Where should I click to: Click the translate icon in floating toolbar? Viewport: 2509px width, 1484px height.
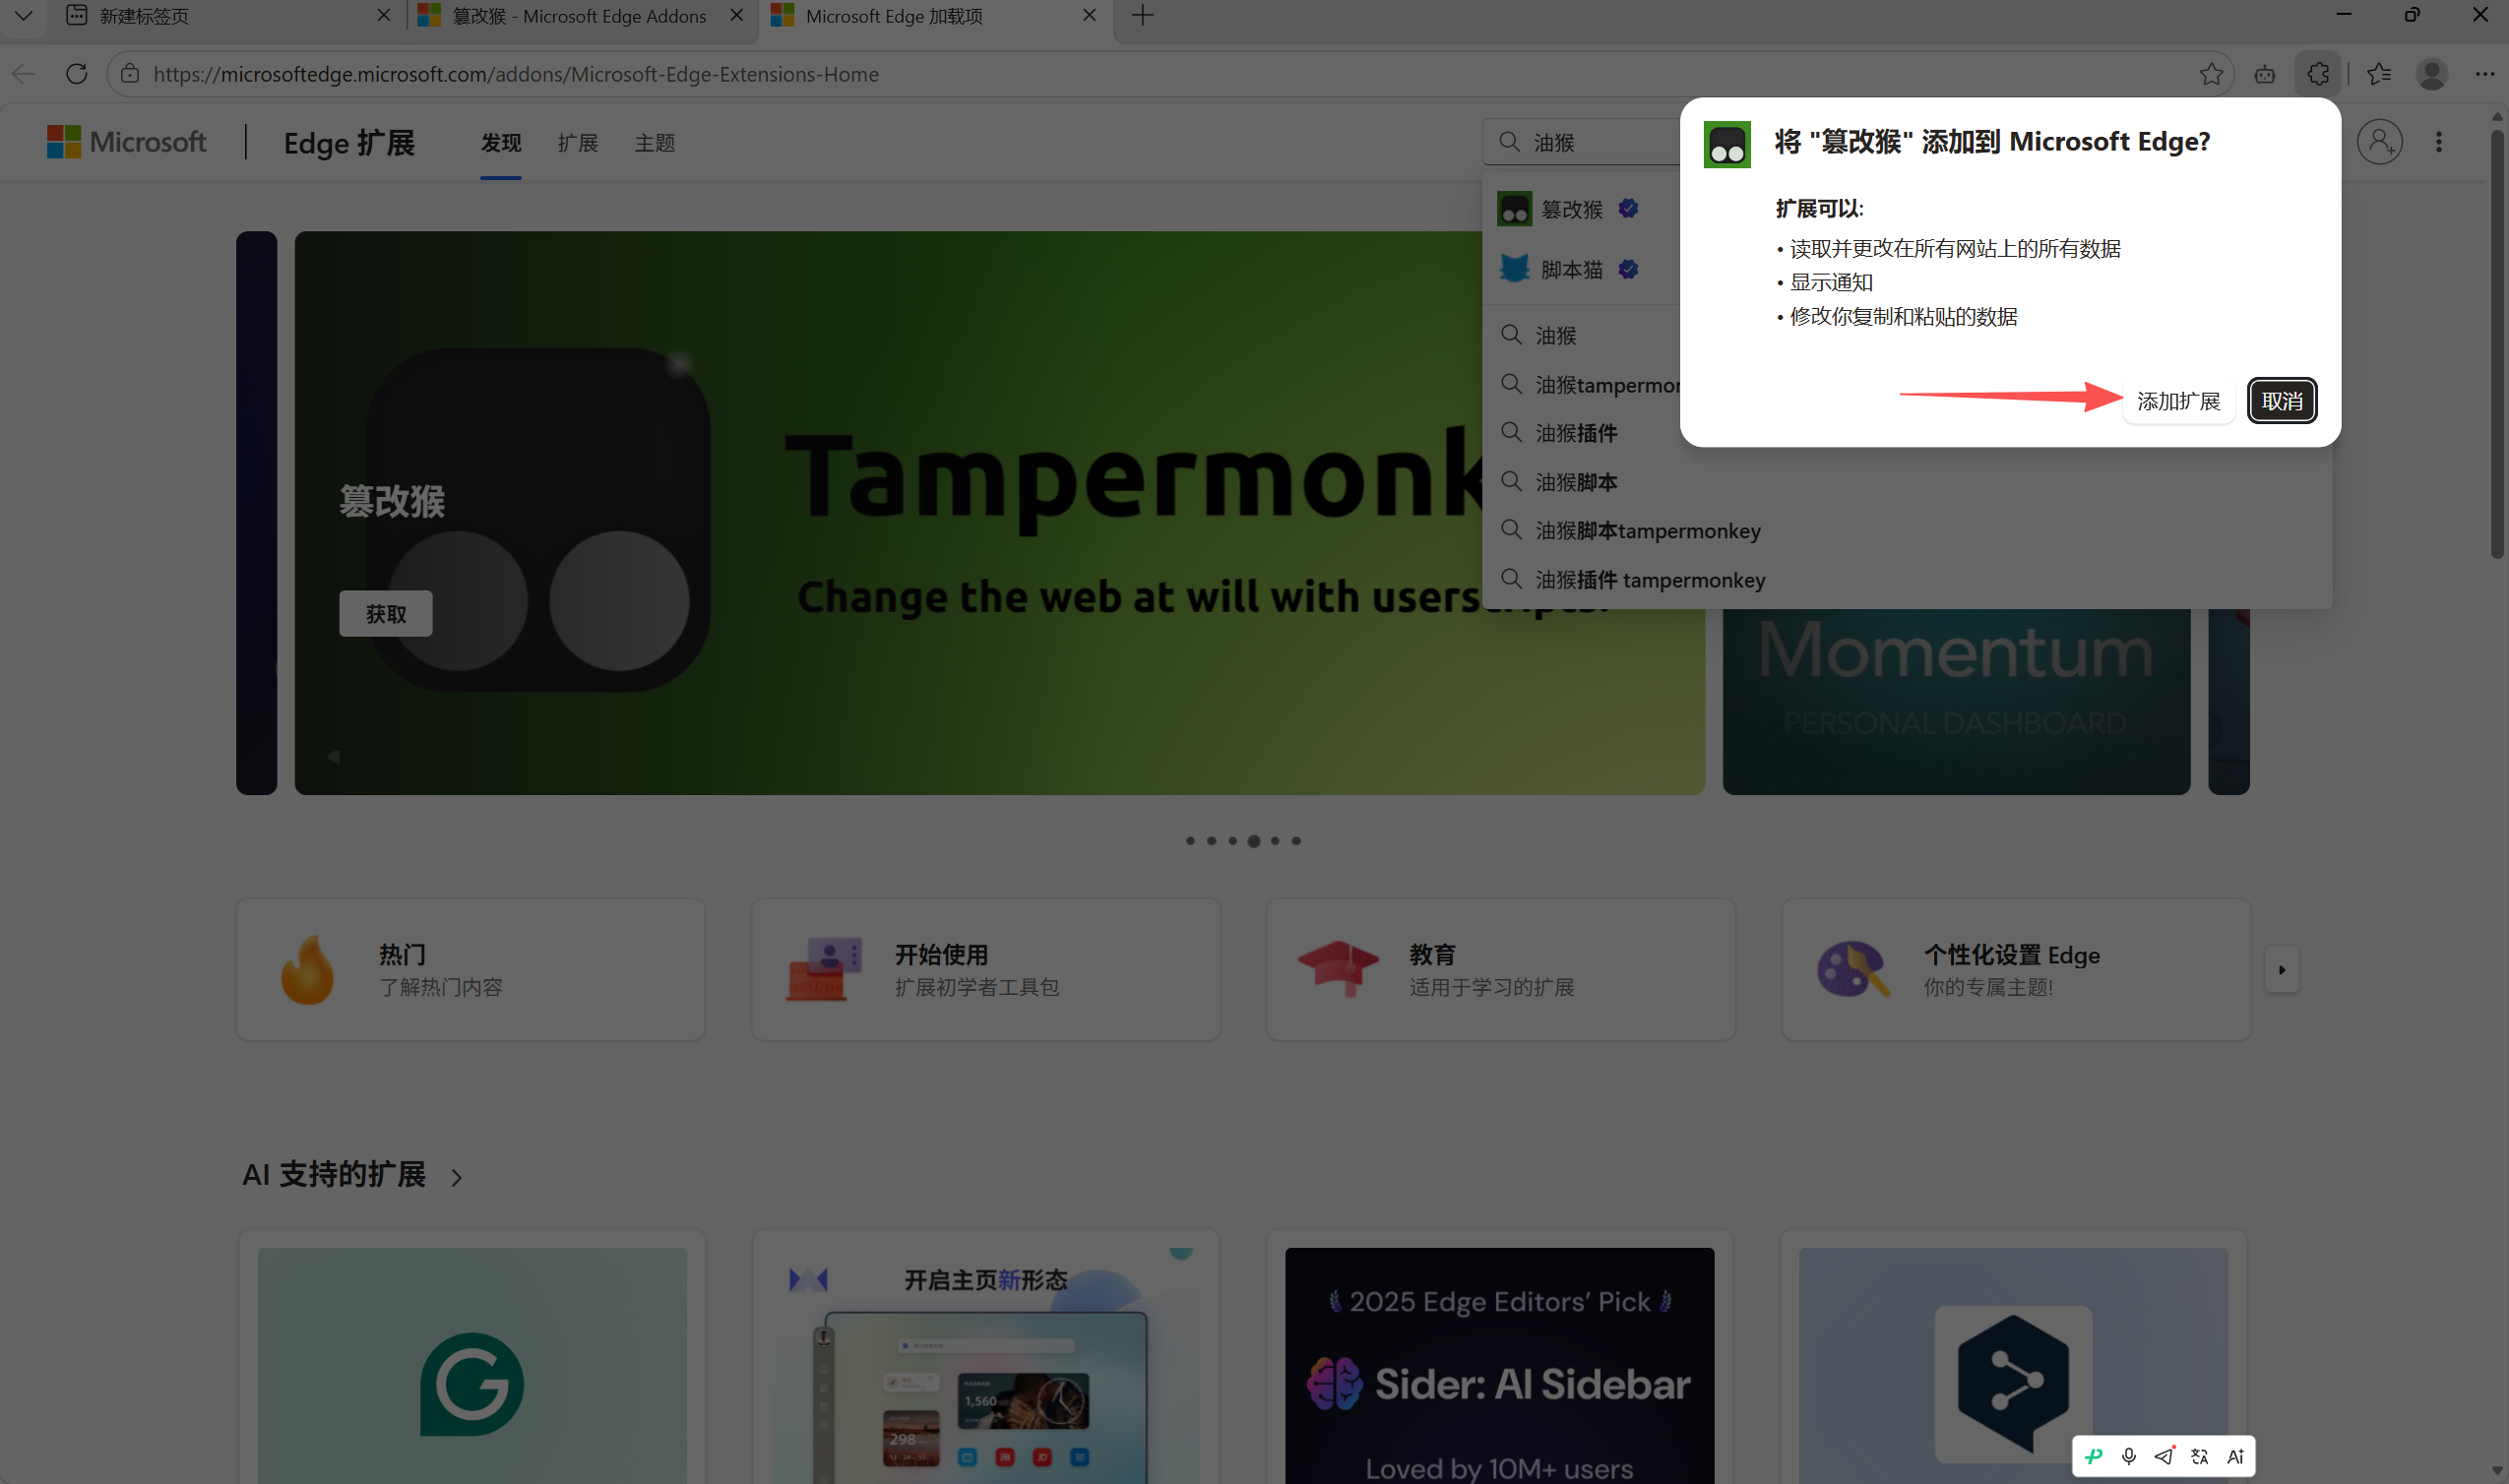point(2199,1456)
